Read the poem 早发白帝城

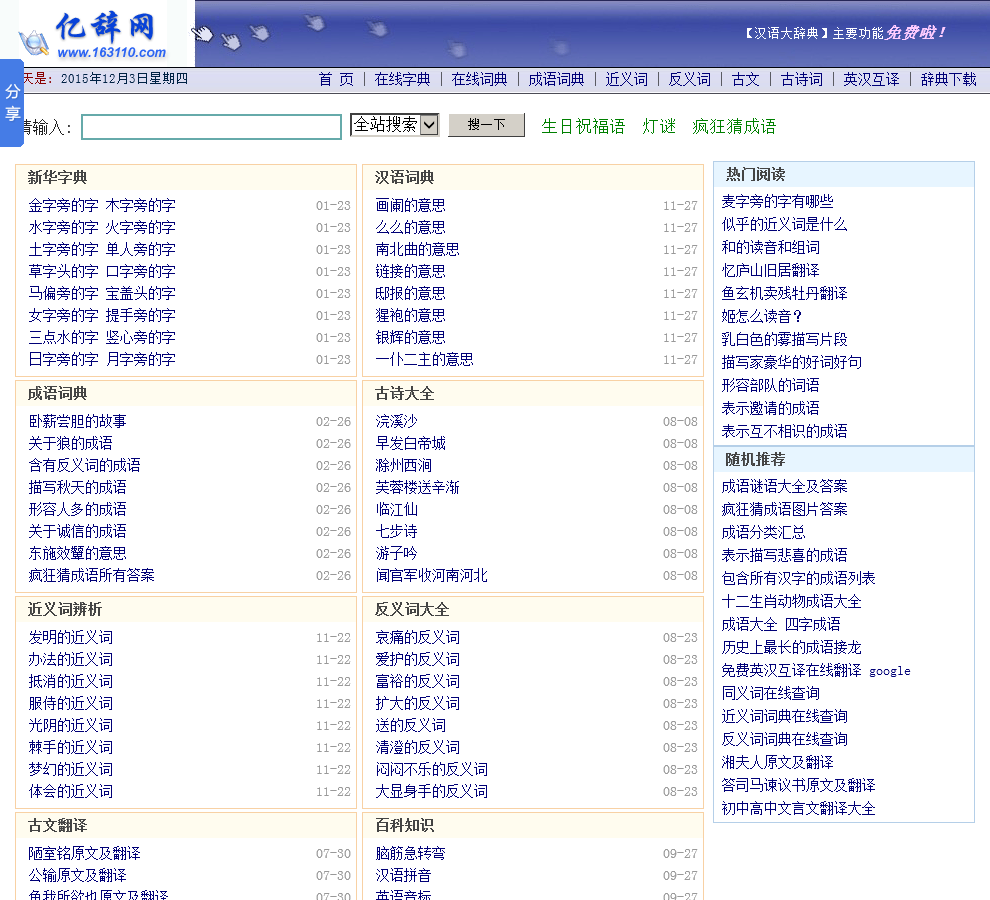point(410,444)
